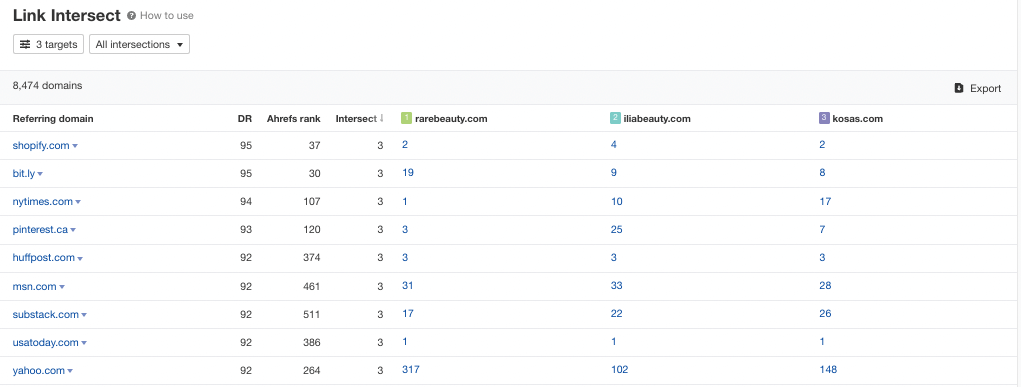Viewport: 1021px width, 387px height.
Task: Open the huffpost.com referring domain
Action: [x=44, y=257]
